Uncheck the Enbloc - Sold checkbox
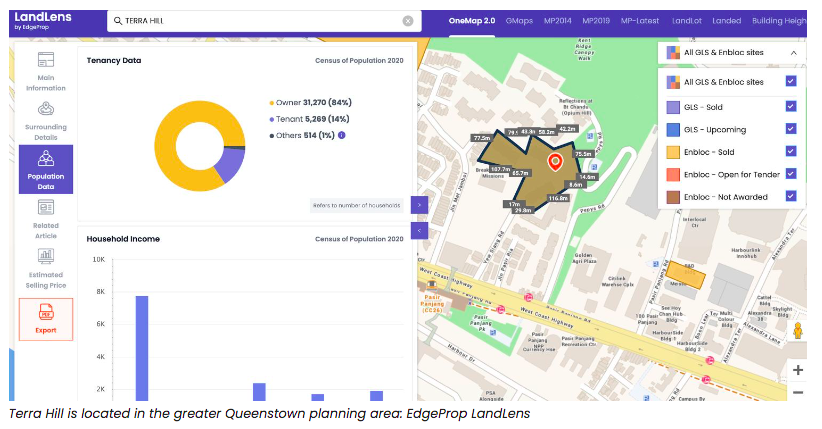The image size is (822, 429). click(791, 152)
